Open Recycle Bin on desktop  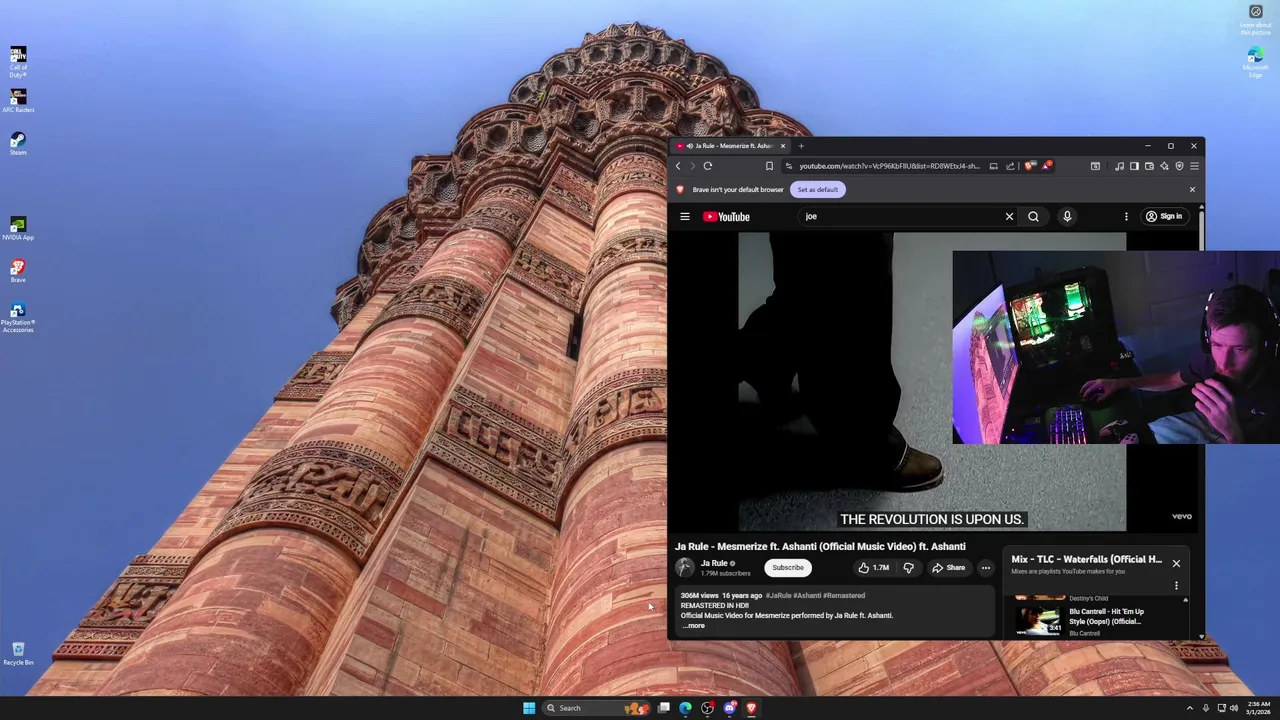[18, 654]
